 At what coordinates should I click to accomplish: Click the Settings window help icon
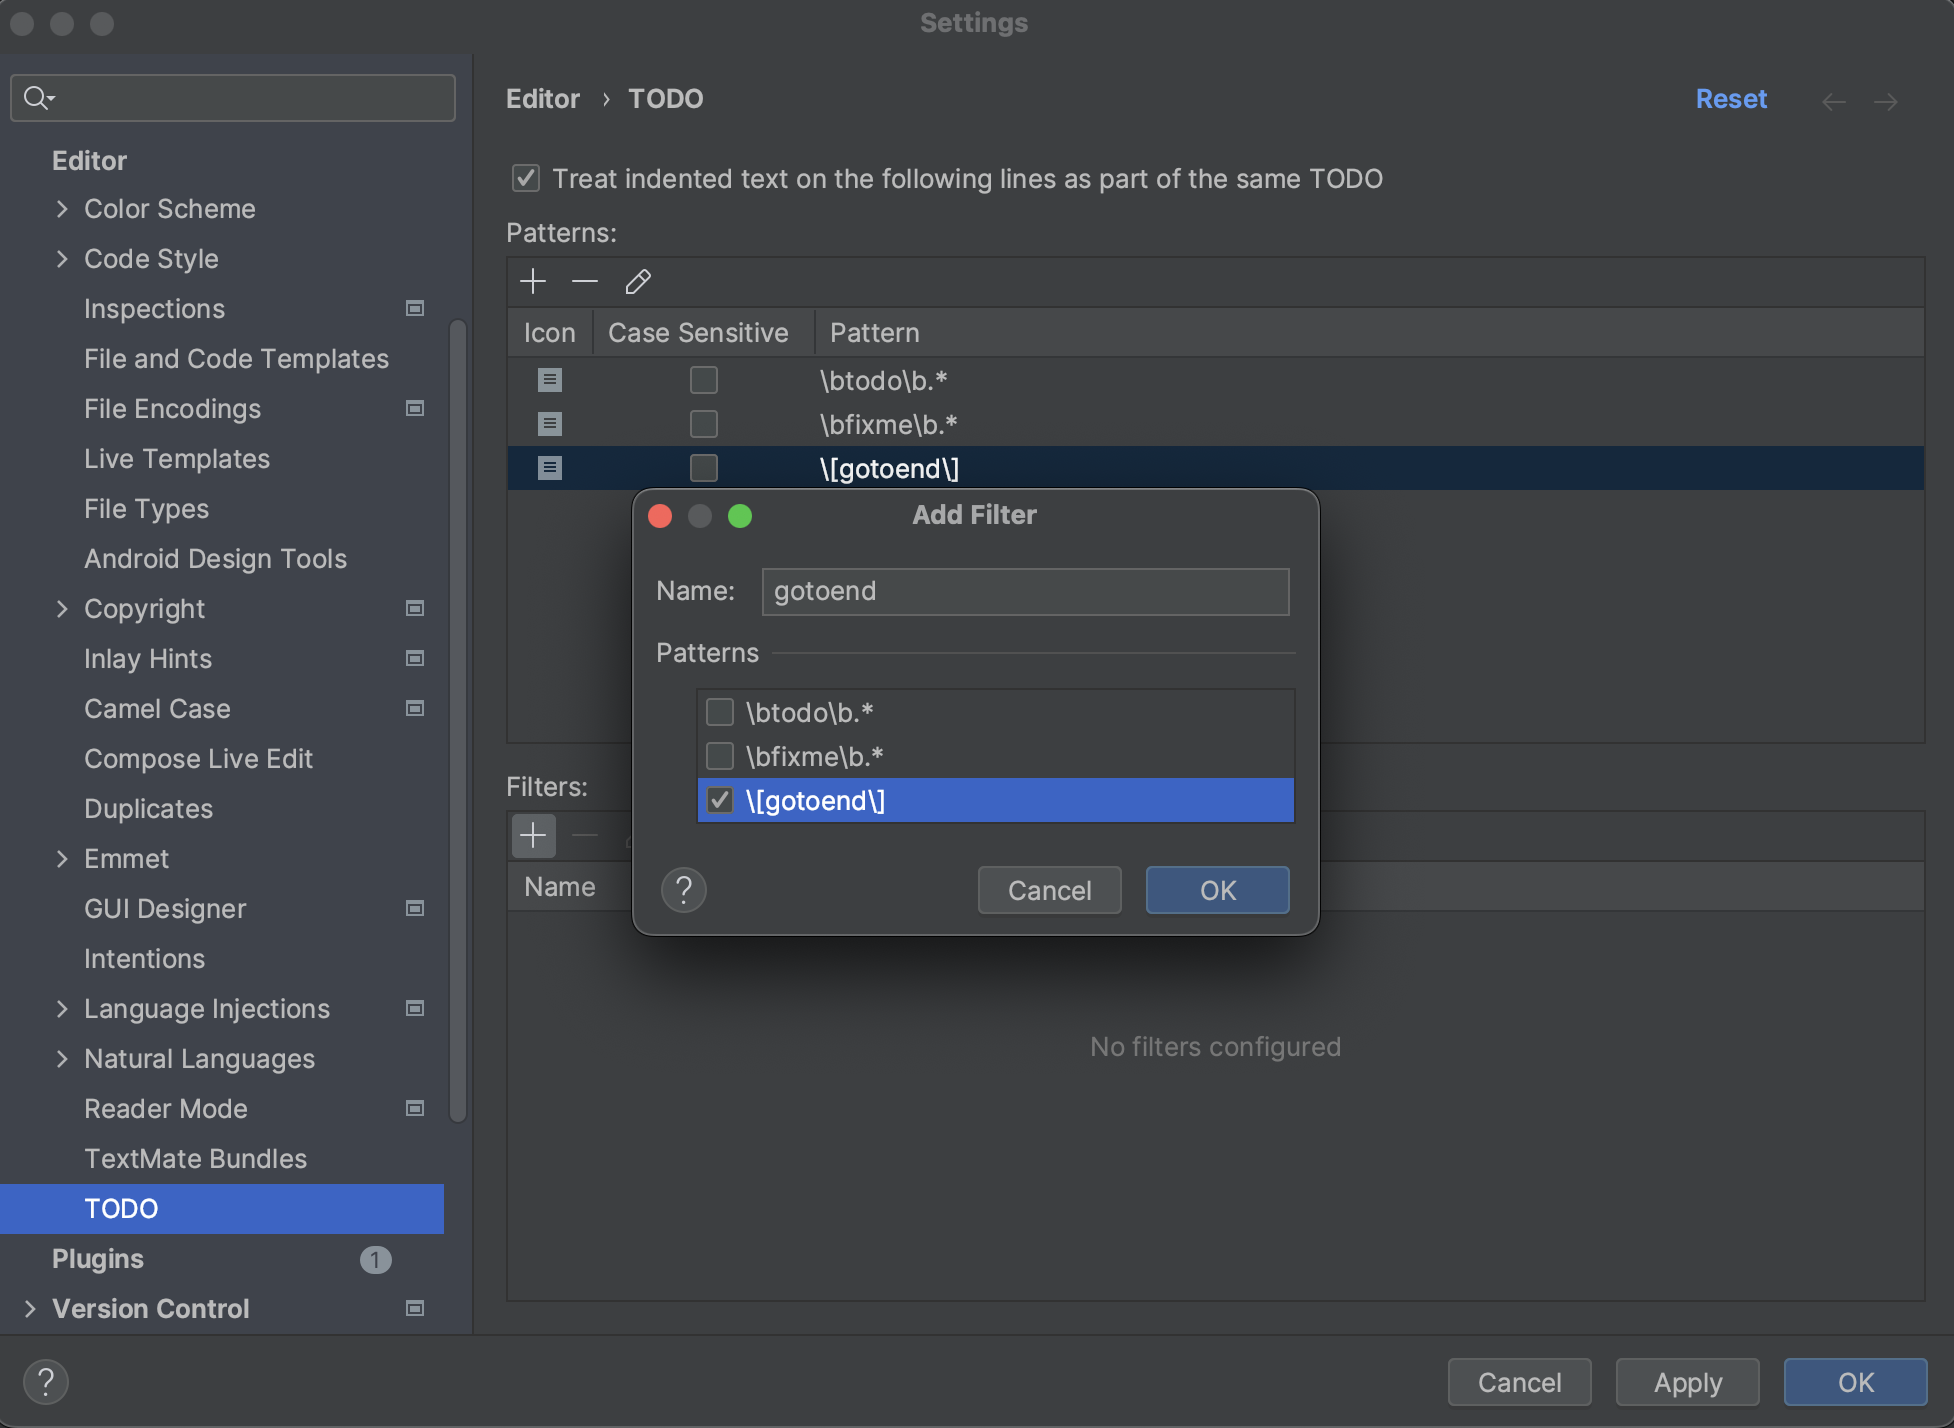[x=46, y=1382]
